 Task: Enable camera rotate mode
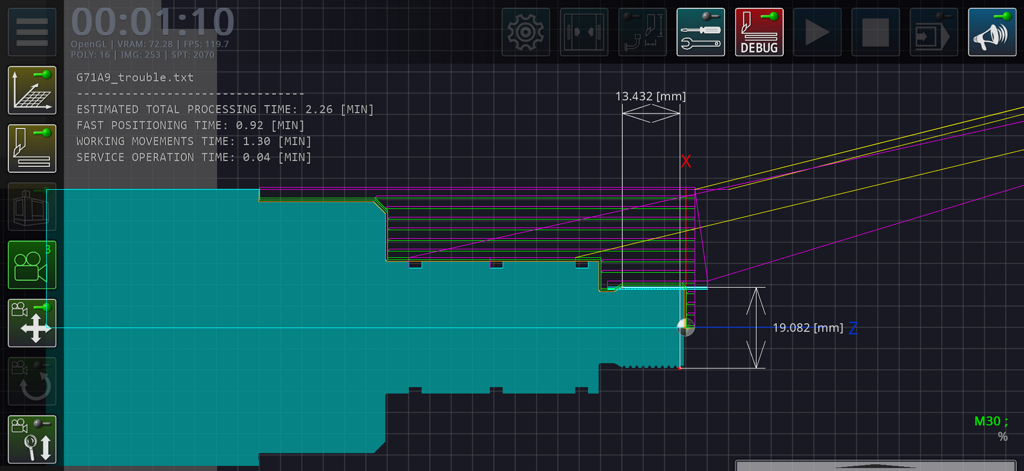(32, 381)
